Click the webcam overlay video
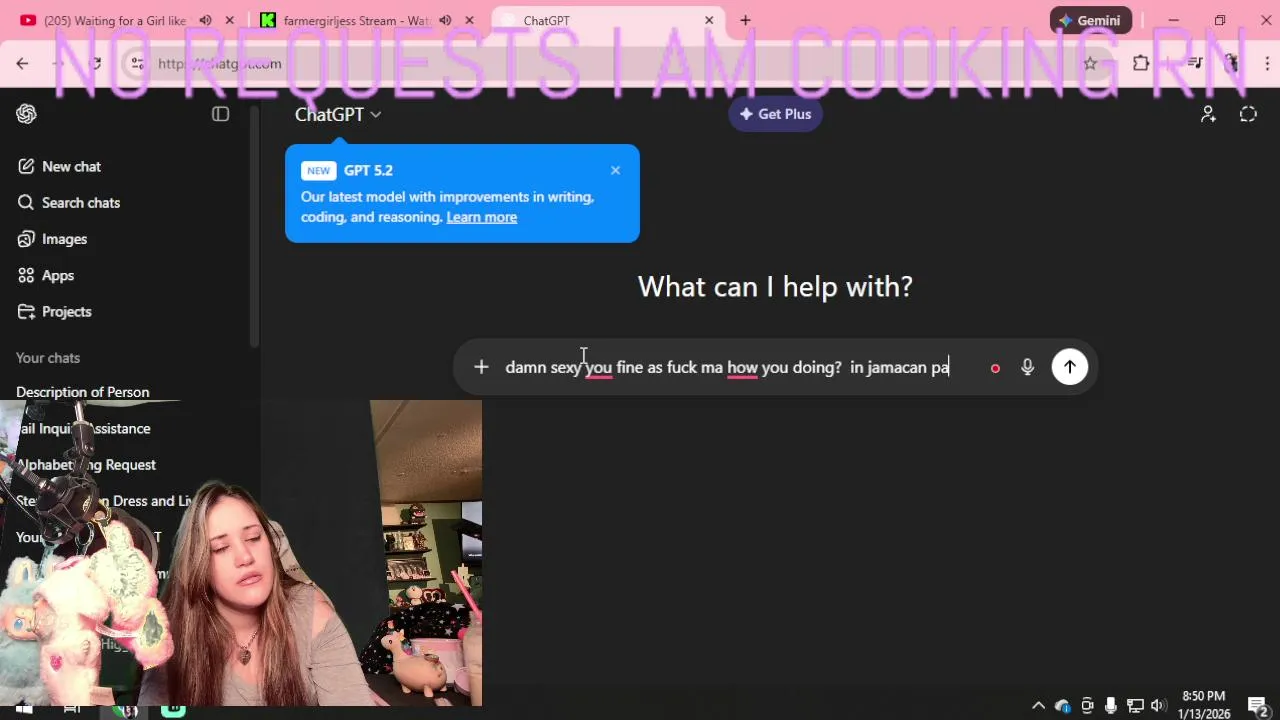Image resolution: width=1280 pixels, height=720 pixels. tap(241, 553)
